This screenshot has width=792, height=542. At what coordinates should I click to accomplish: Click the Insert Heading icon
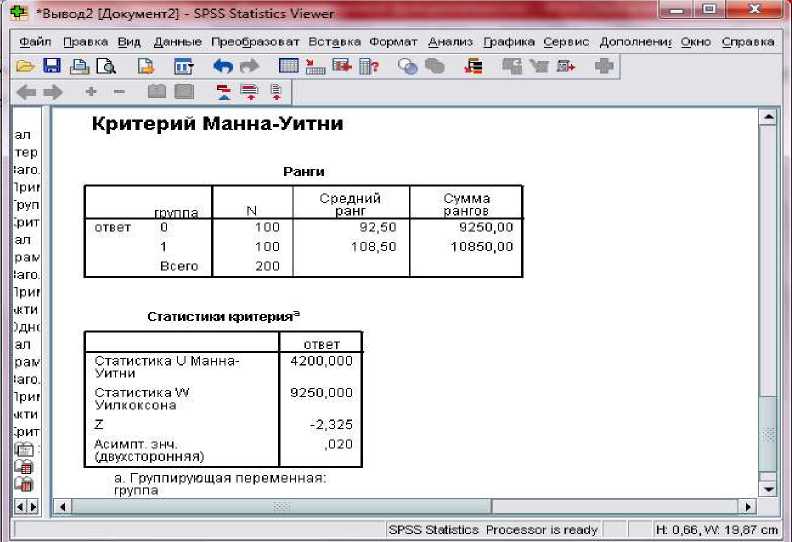pos(223,92)
